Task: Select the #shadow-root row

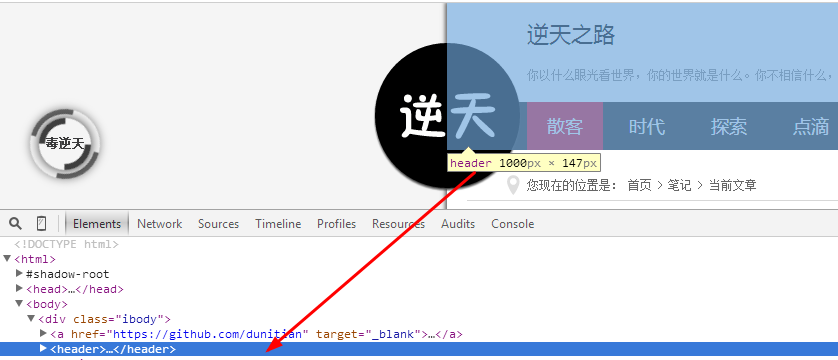Action: tap(68, 274)
